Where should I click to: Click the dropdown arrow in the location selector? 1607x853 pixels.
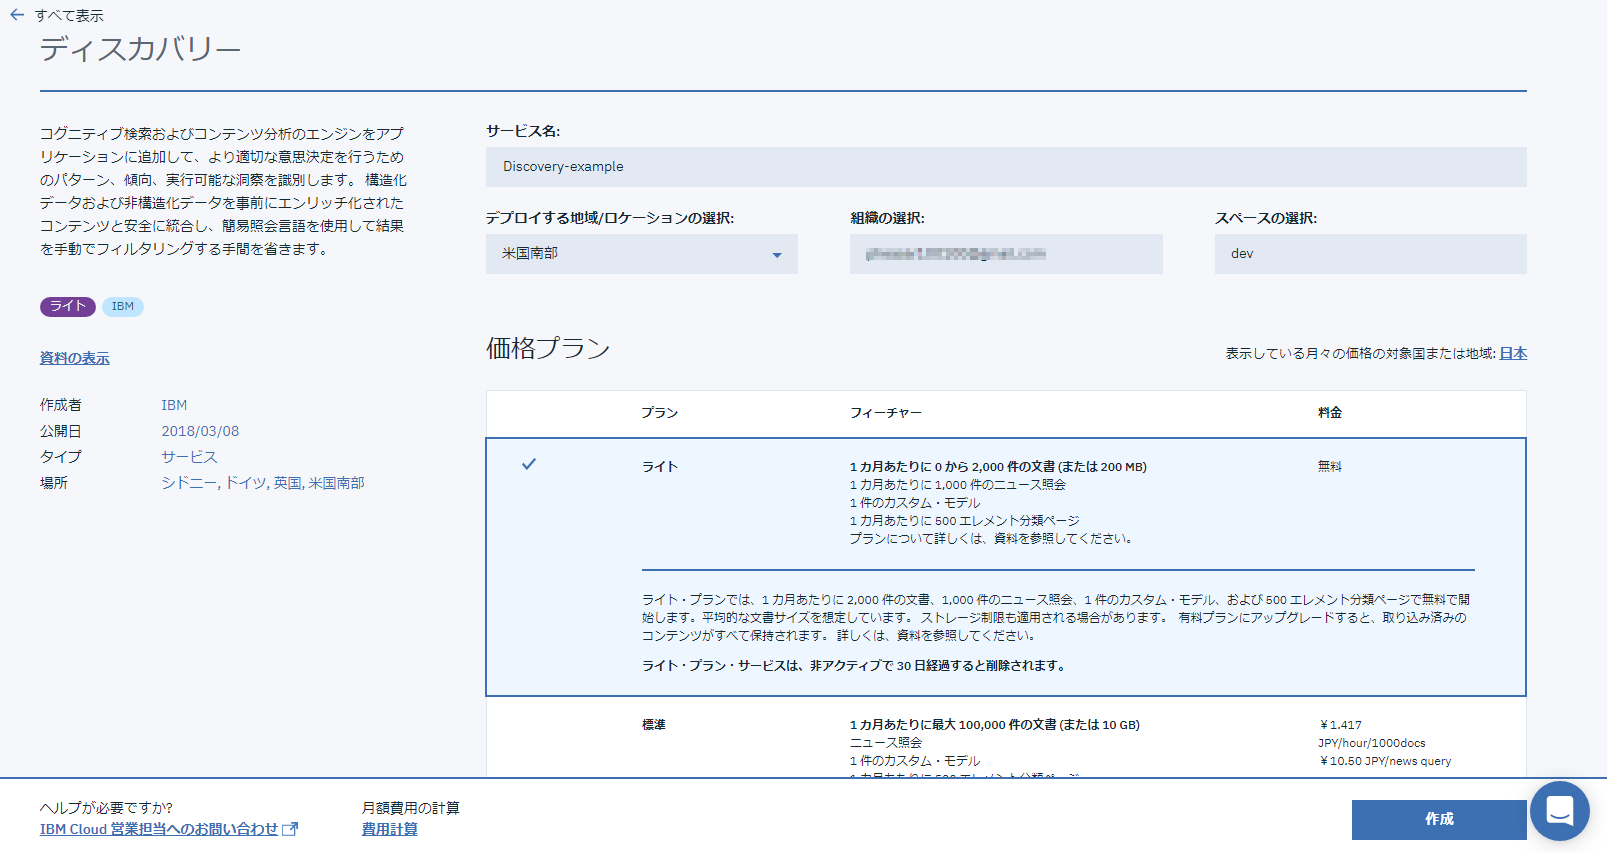coord(776,255)
